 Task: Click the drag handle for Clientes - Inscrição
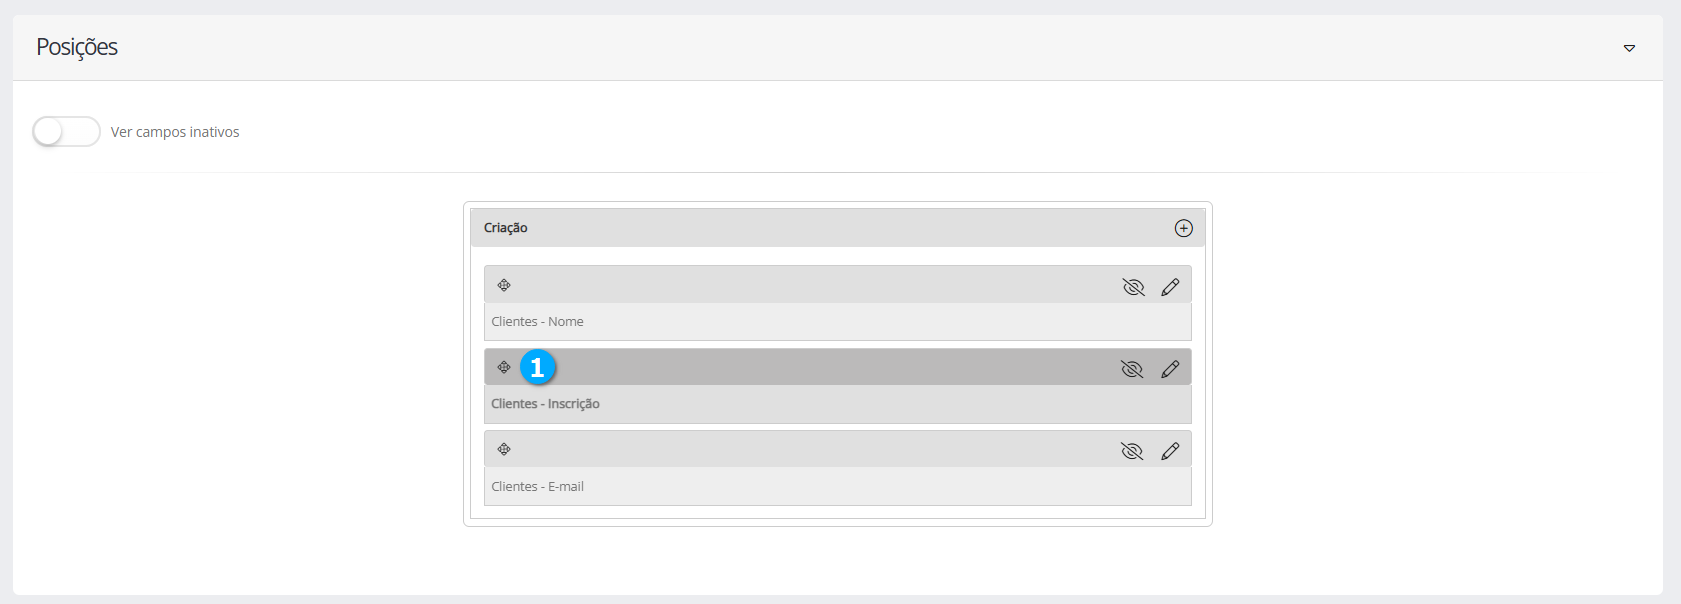point(504,367)
